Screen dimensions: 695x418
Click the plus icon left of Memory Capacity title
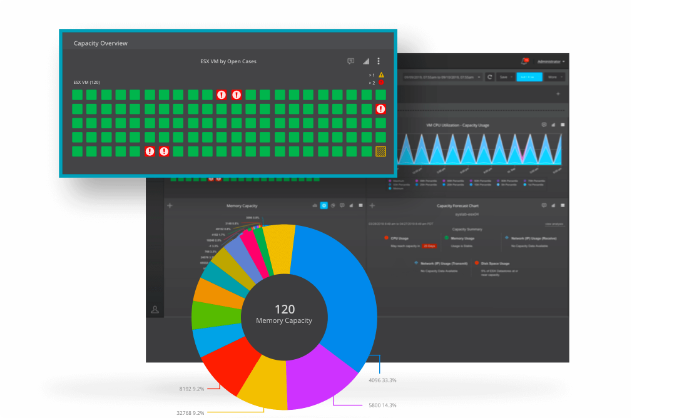click(170, 206)
